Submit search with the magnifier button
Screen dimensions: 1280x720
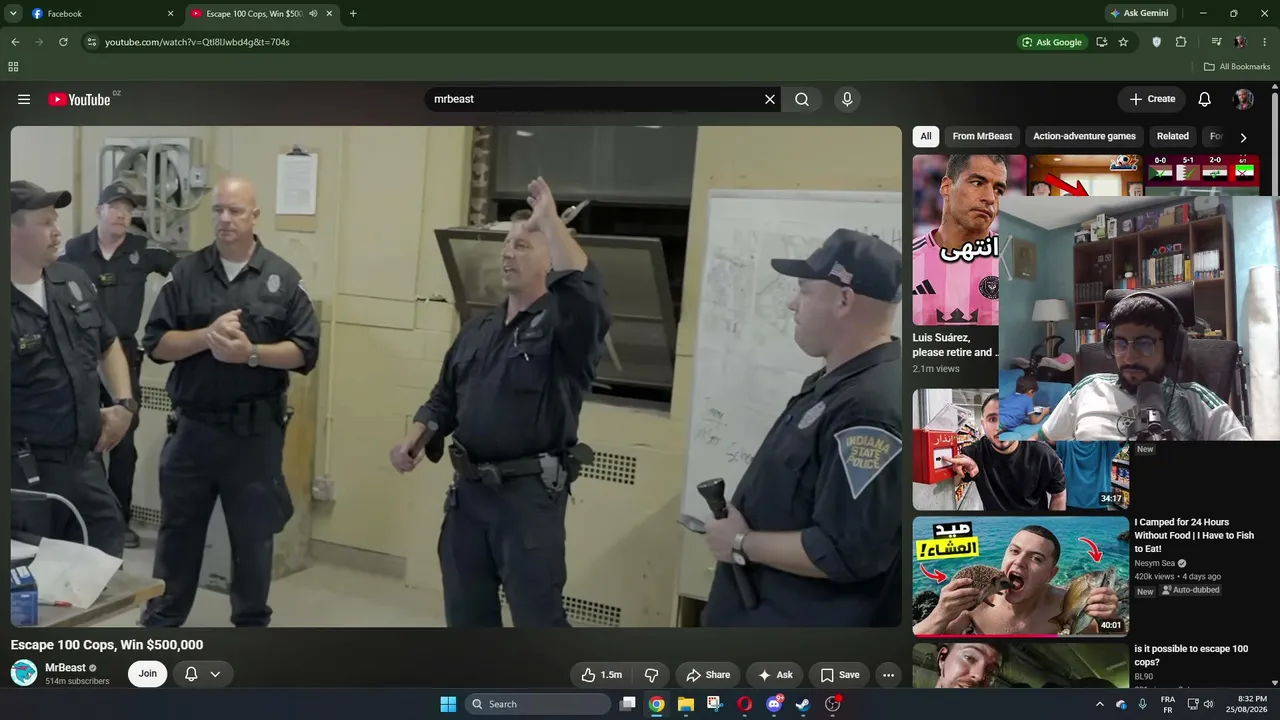[802, 99]
